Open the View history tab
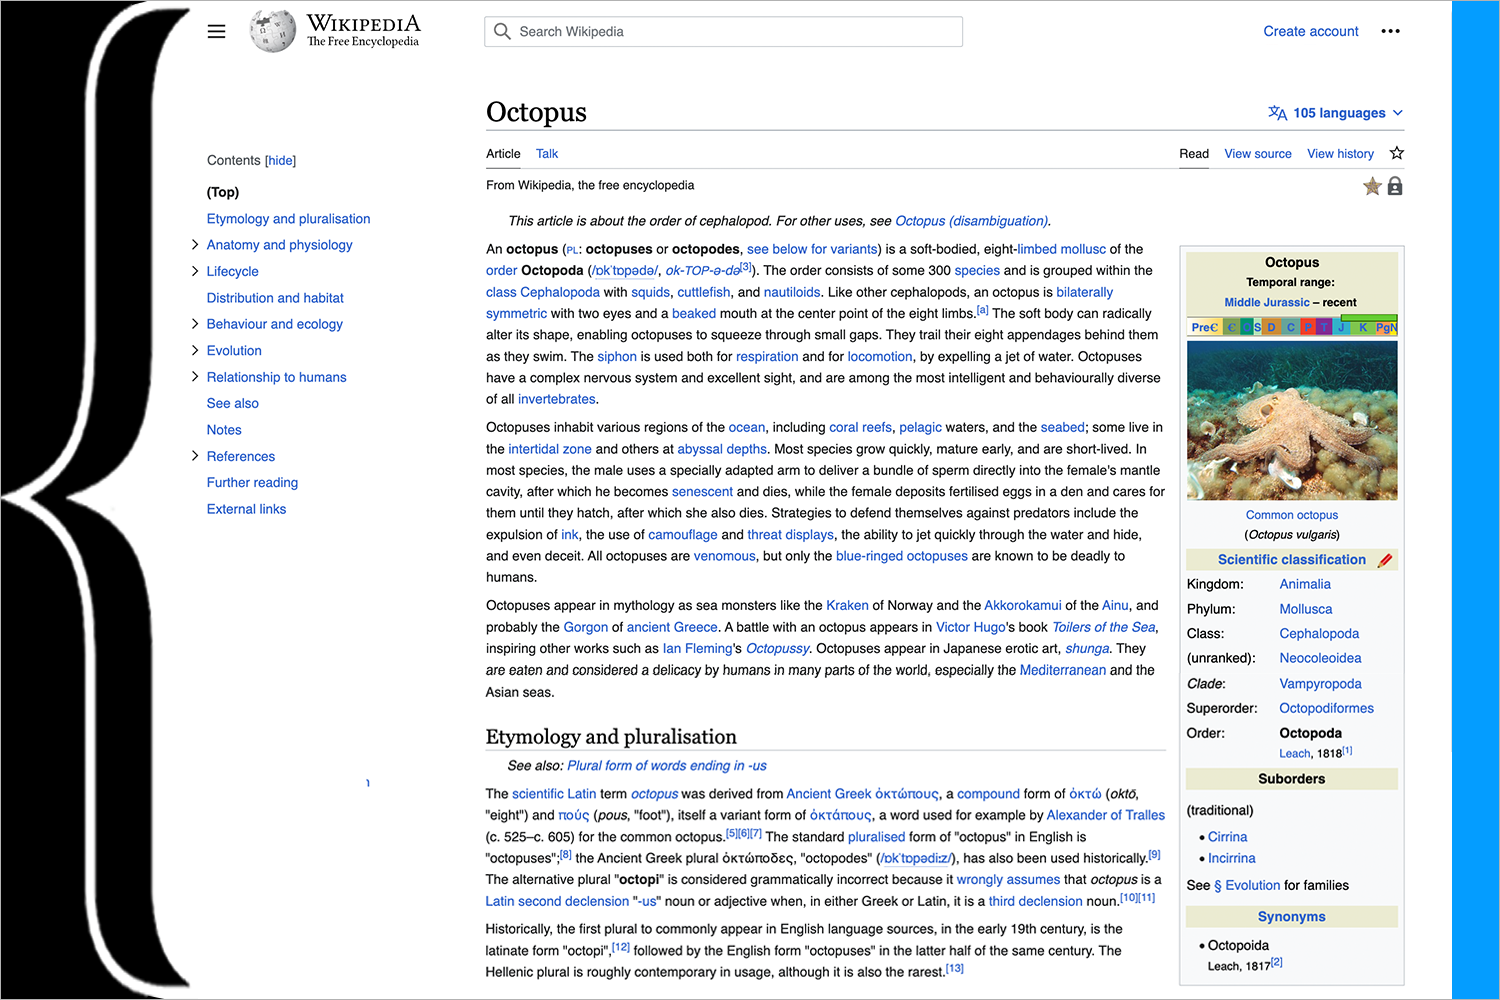 tap(1340, 154)
